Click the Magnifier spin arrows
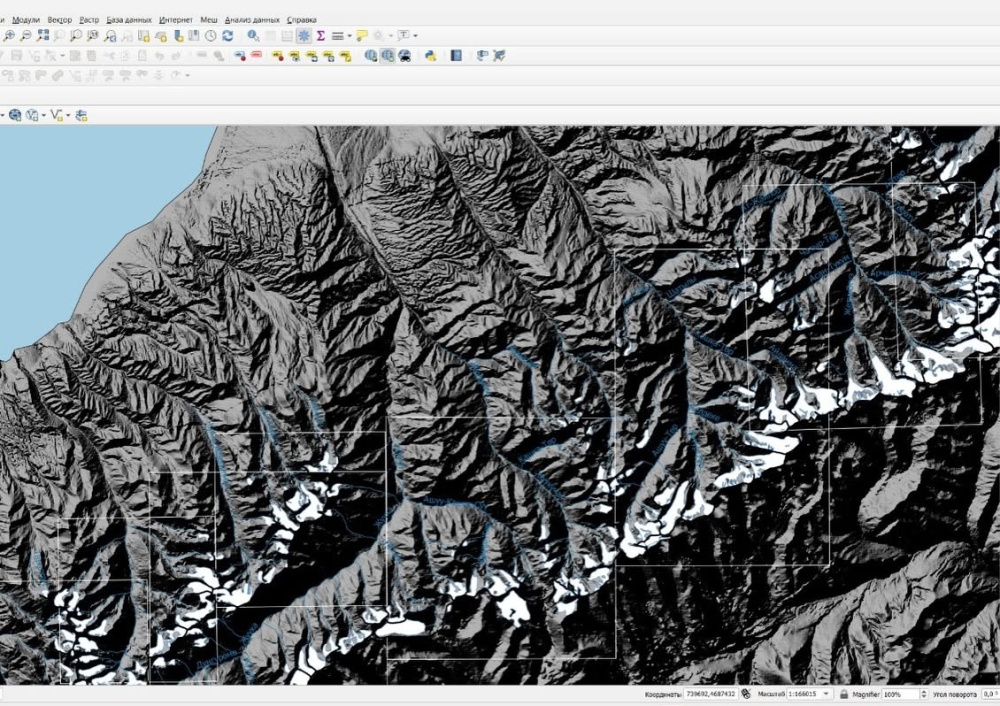The width and height of the screenshot is (1000, 706). [x=923, y=694]
